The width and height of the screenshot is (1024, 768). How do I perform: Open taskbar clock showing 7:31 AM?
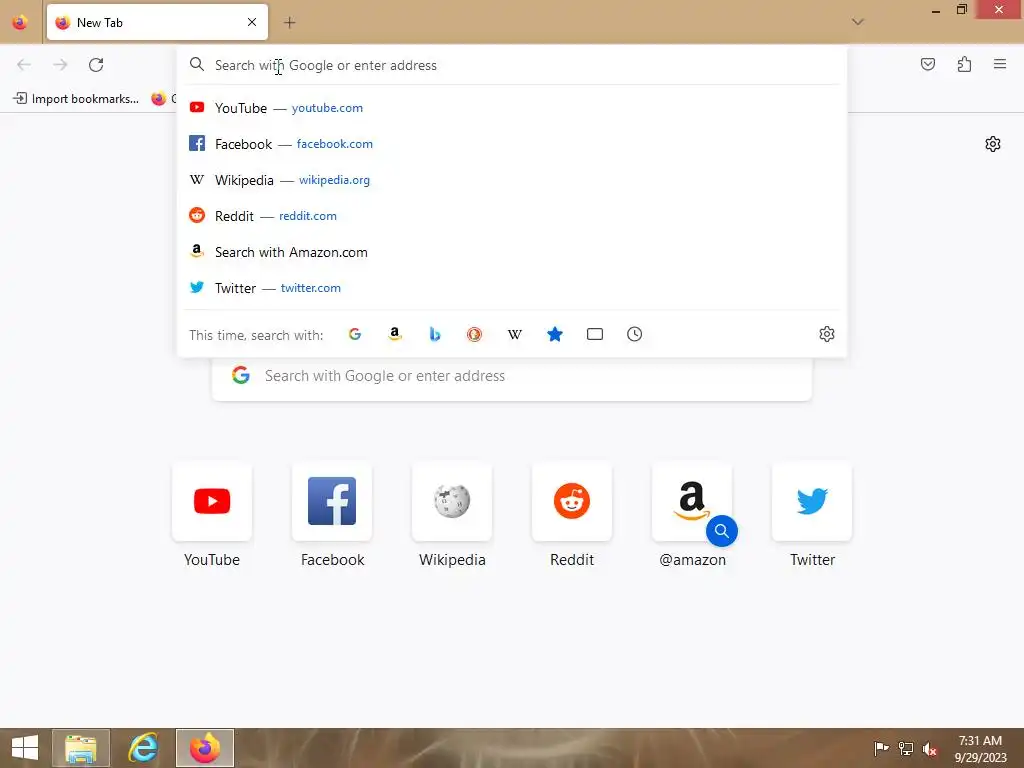click(980, 748)
